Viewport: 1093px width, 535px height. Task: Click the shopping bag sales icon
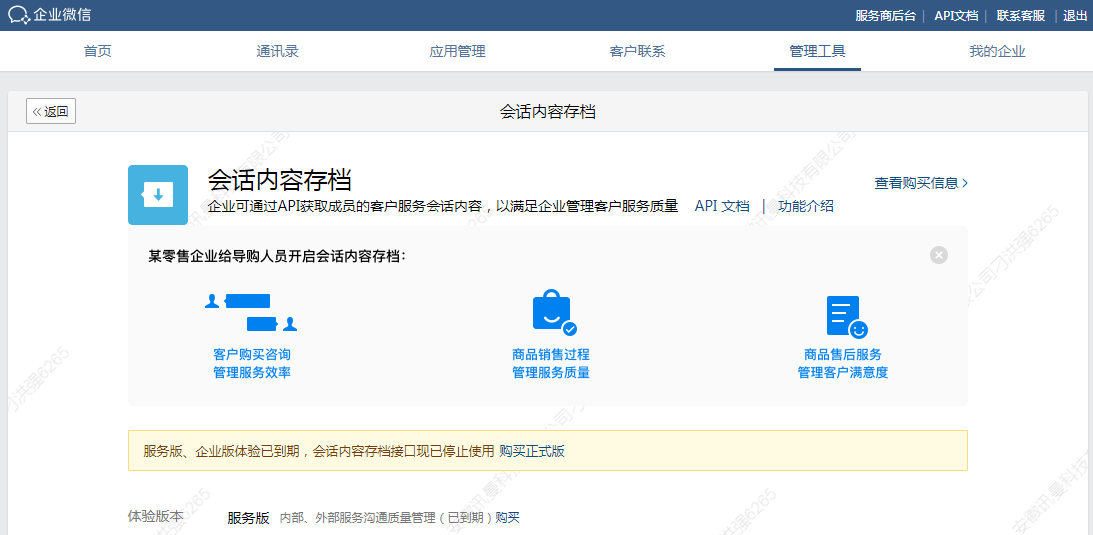pos(552,313)
